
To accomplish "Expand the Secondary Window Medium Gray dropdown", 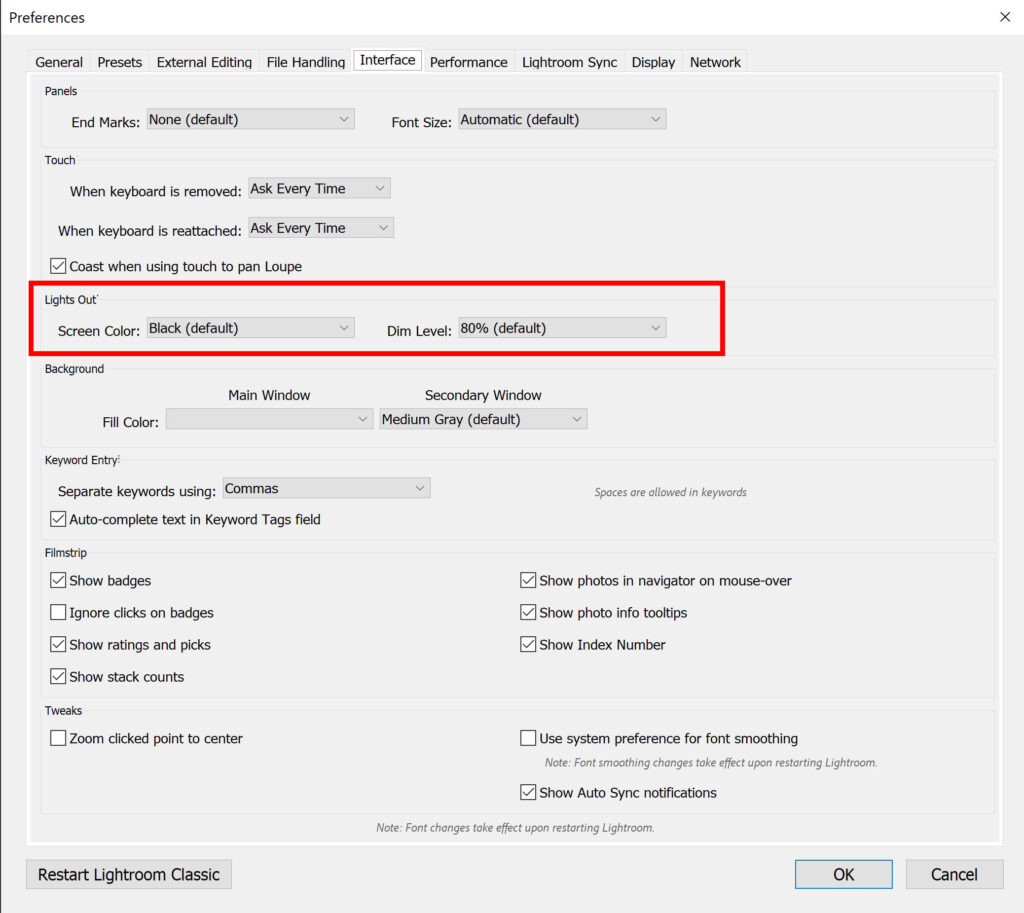I will point(483,419).
